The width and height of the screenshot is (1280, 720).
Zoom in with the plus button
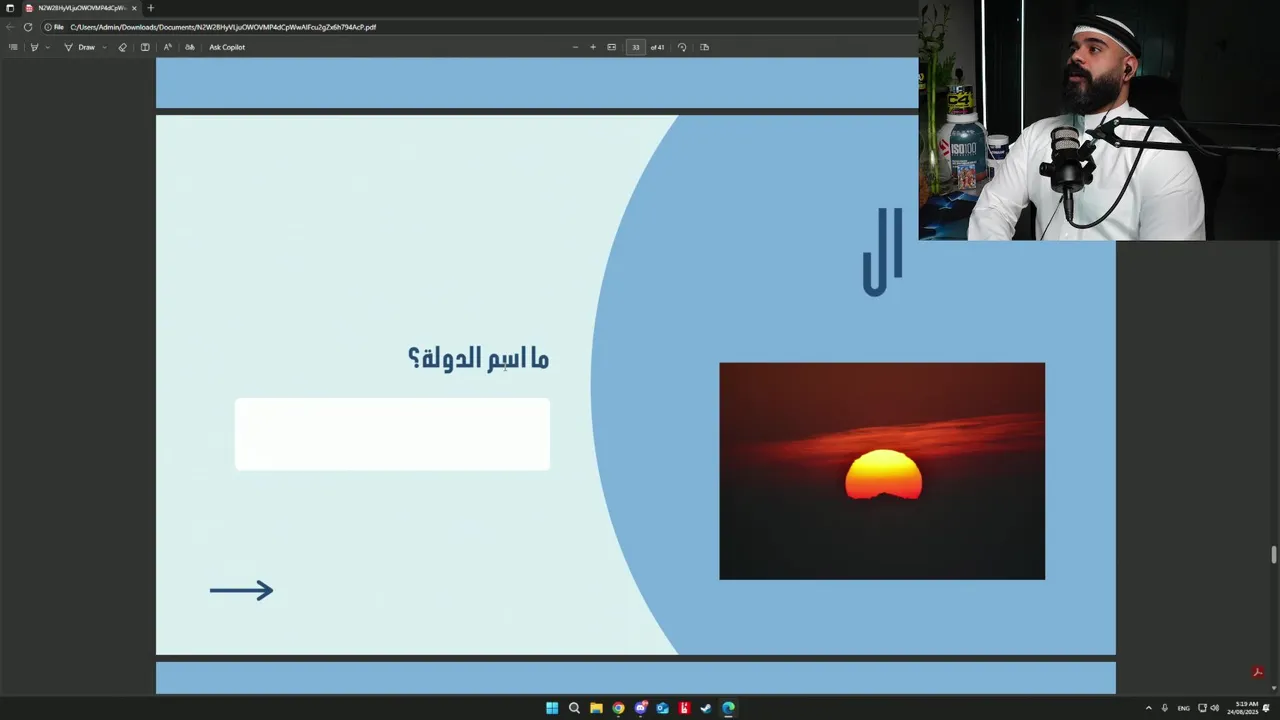tap(593, 47)
